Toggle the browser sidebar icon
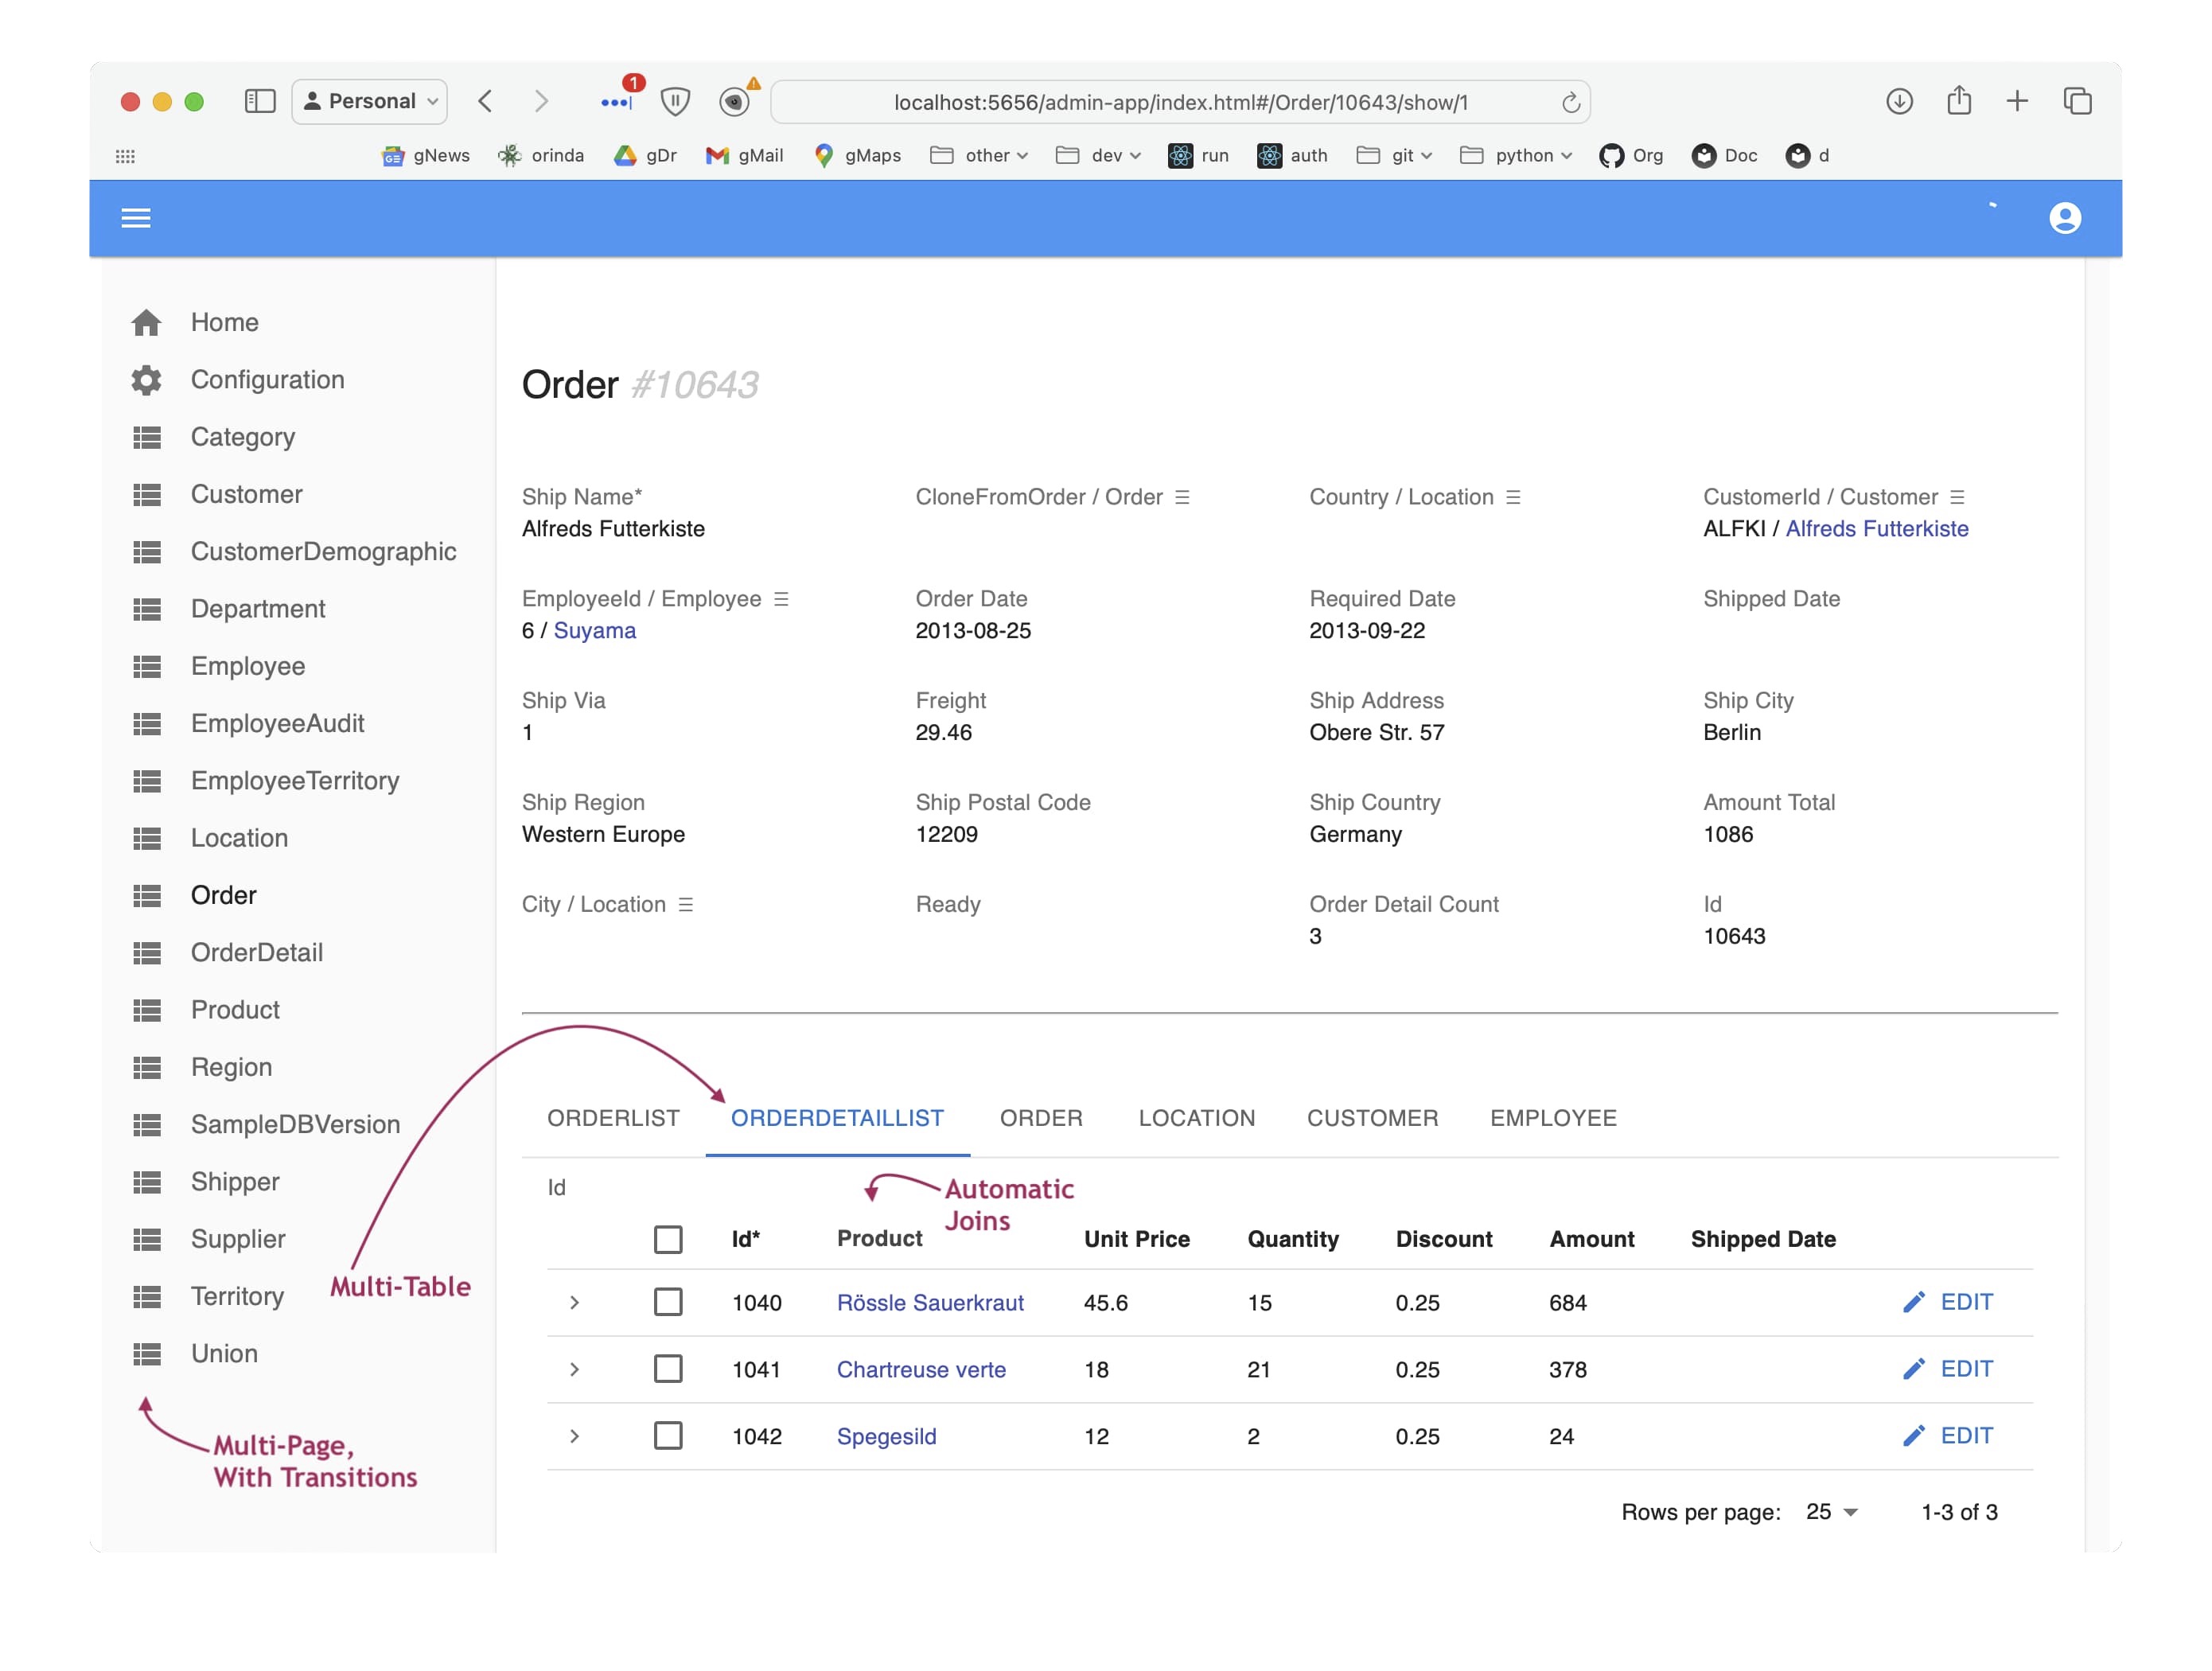2212x1671 pixels. pyautogui.click(x=260, y=101)
